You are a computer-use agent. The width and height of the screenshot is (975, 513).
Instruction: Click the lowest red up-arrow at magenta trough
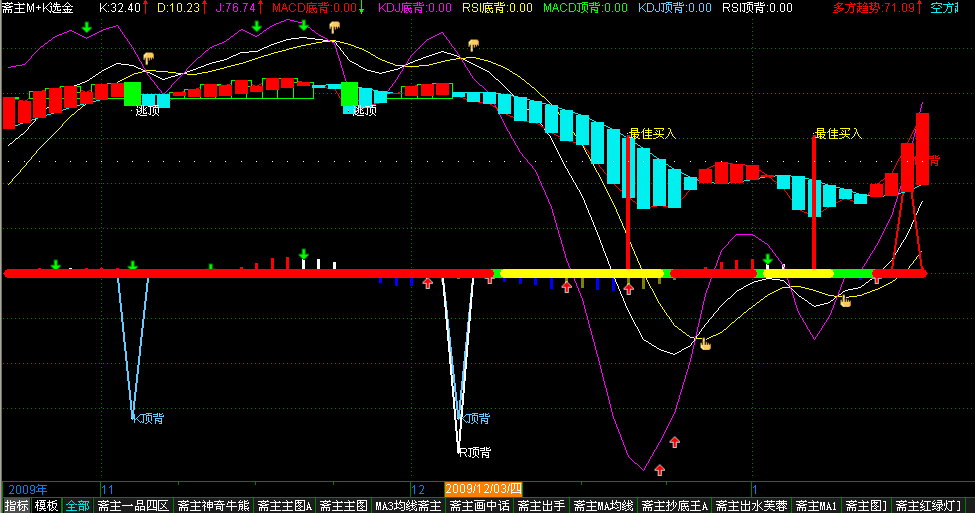point(659,469)
